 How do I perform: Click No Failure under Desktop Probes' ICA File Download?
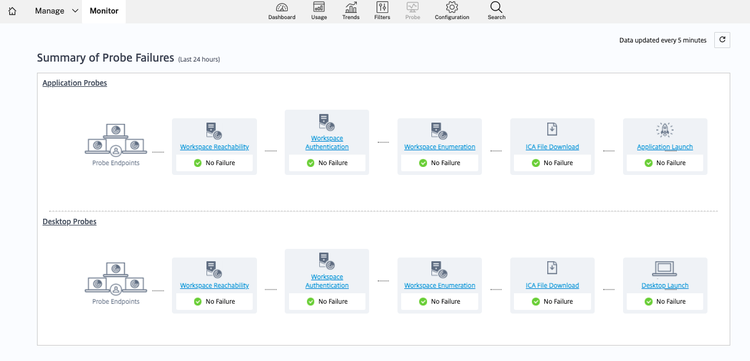pos(552,302)
